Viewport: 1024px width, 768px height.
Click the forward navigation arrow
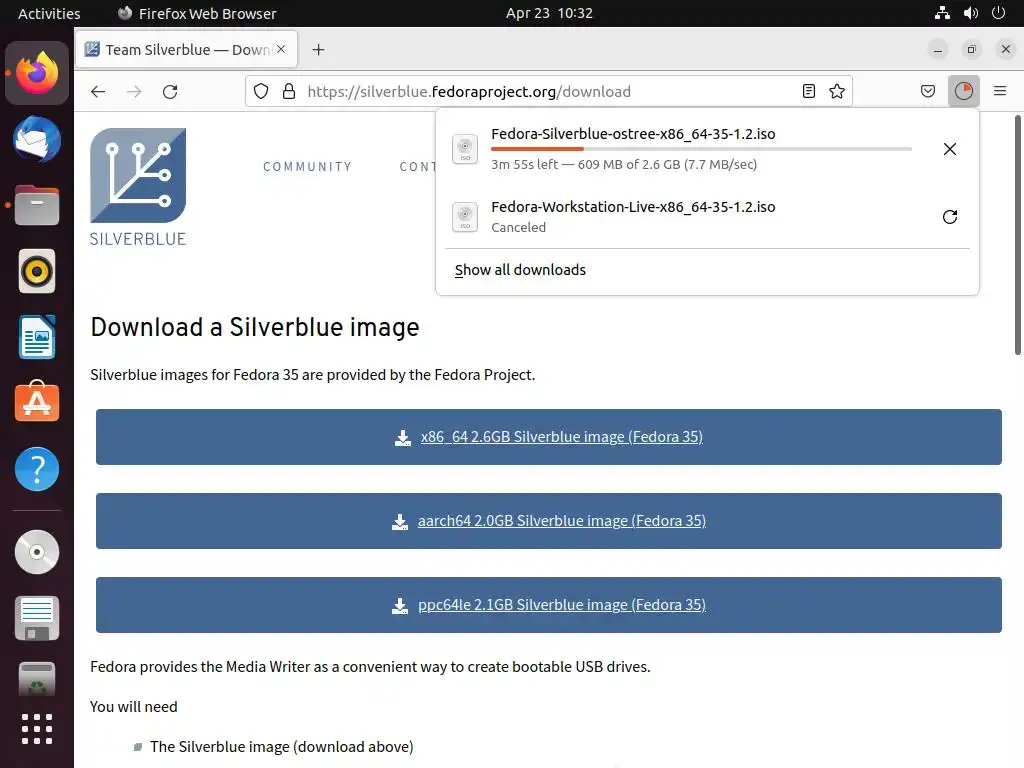[x=135, y=91]
